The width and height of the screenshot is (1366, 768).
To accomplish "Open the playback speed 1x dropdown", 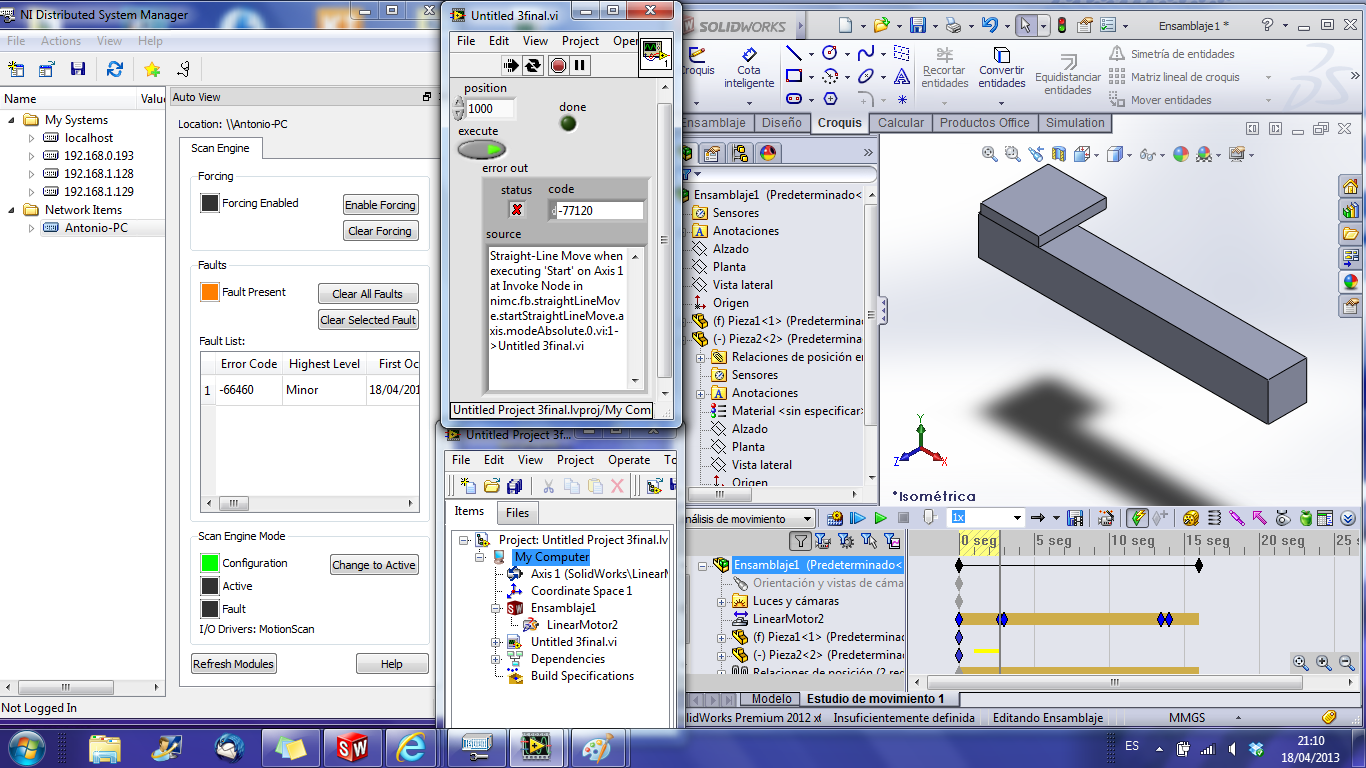I will [1018, 518].
